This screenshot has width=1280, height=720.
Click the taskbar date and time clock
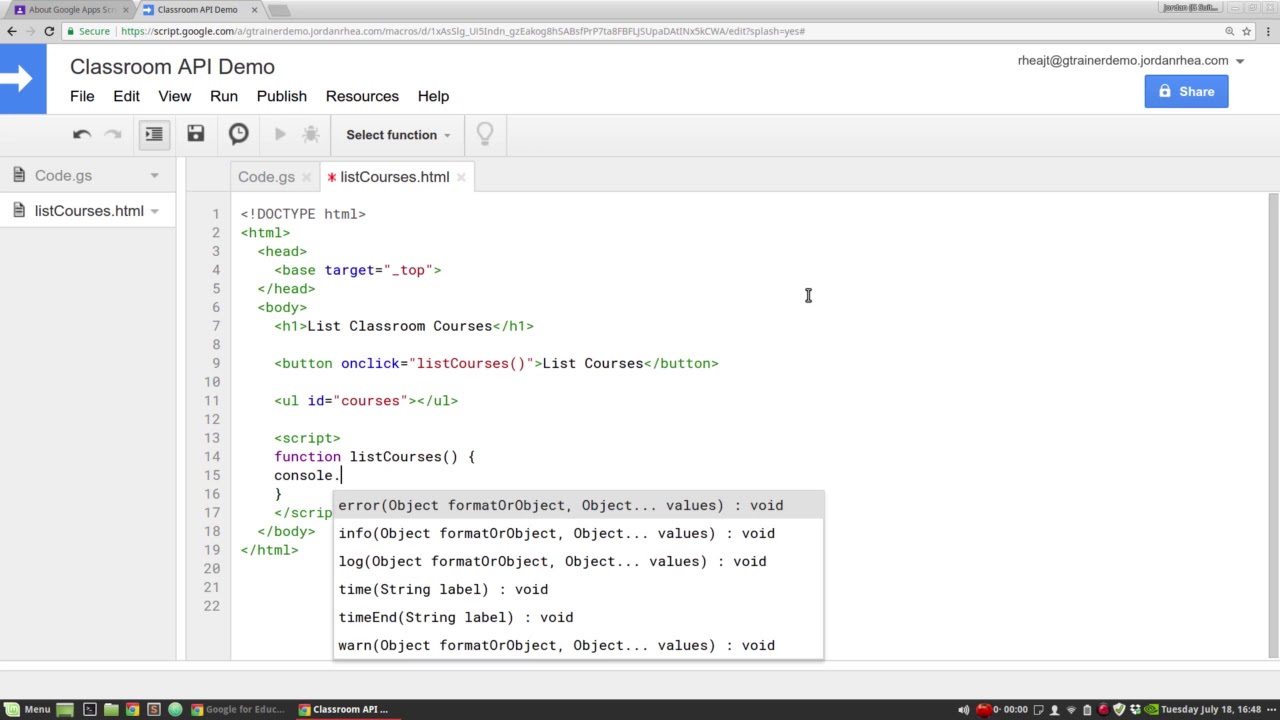click(x=1211, y=710)
